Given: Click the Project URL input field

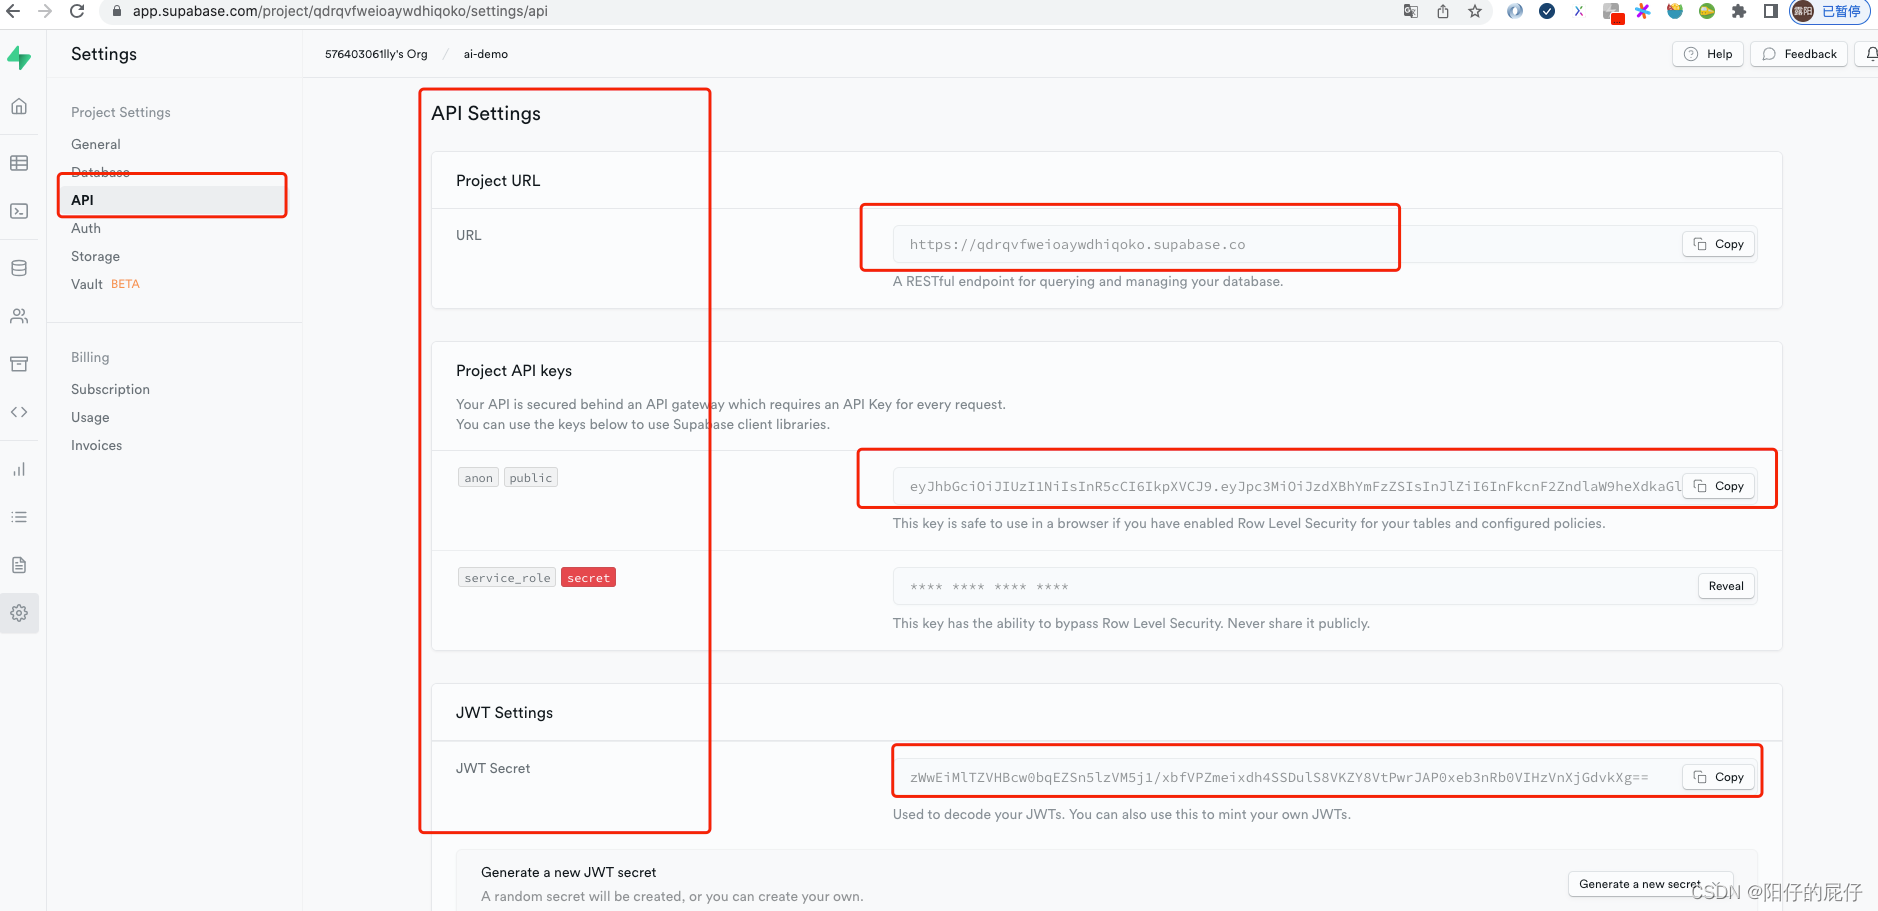Looking at the screenshot, I should click(1325, 244).
